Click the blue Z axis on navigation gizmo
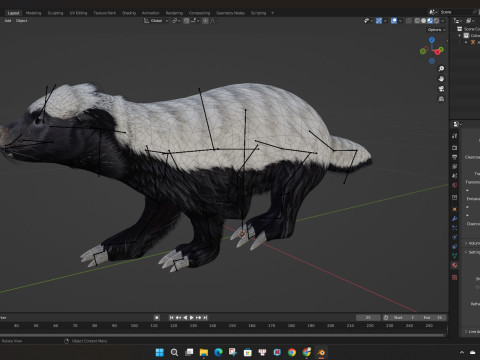 point(432,40)
